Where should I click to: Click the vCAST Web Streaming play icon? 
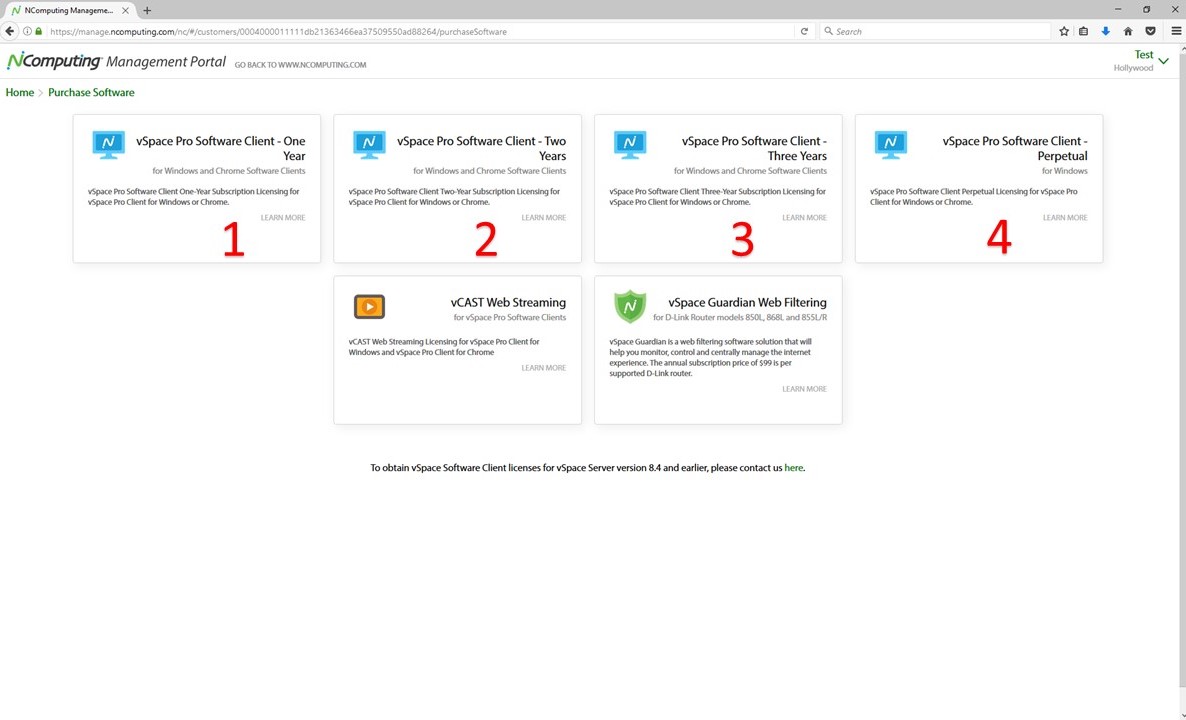pyautogui.click(x=369, y=306)
